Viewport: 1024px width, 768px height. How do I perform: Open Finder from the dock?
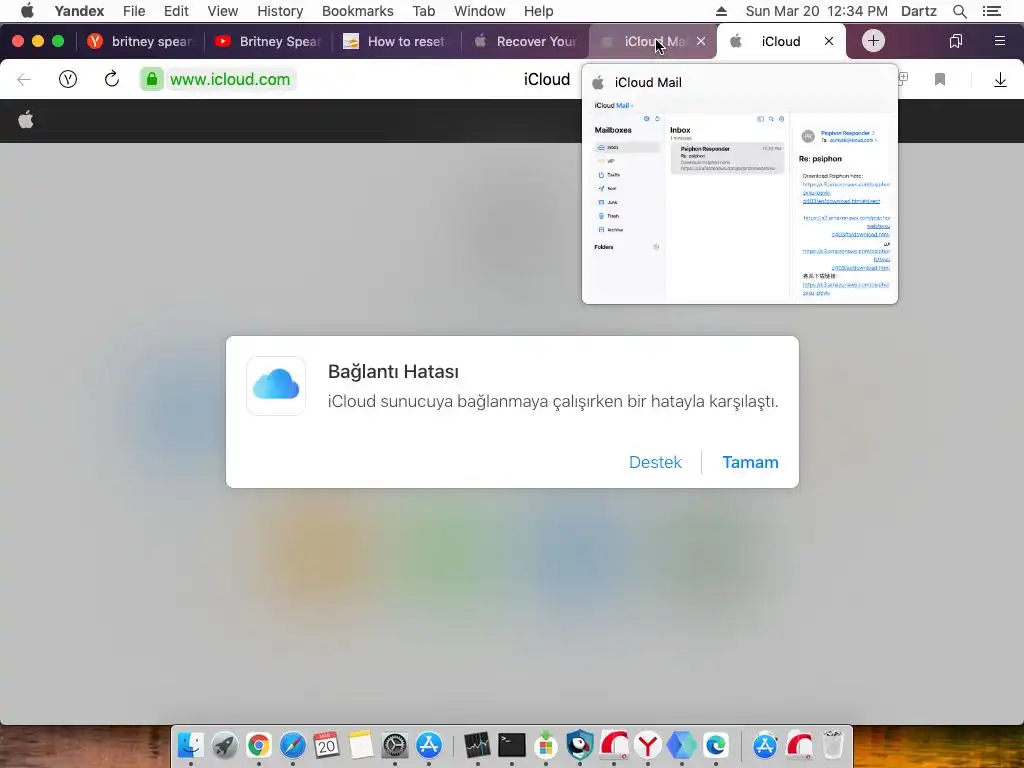[190, 745]
